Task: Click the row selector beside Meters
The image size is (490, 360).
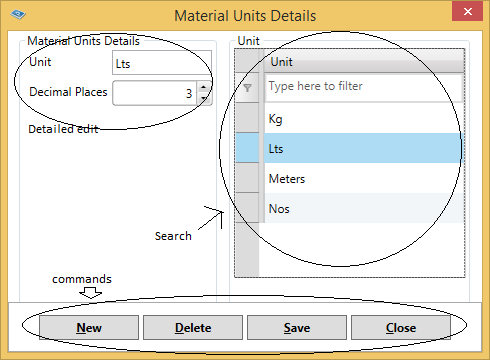Action: (247, 178)
